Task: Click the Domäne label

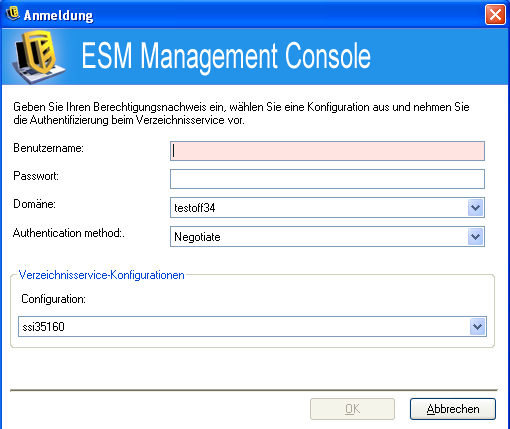Action: tap(34, 204)
